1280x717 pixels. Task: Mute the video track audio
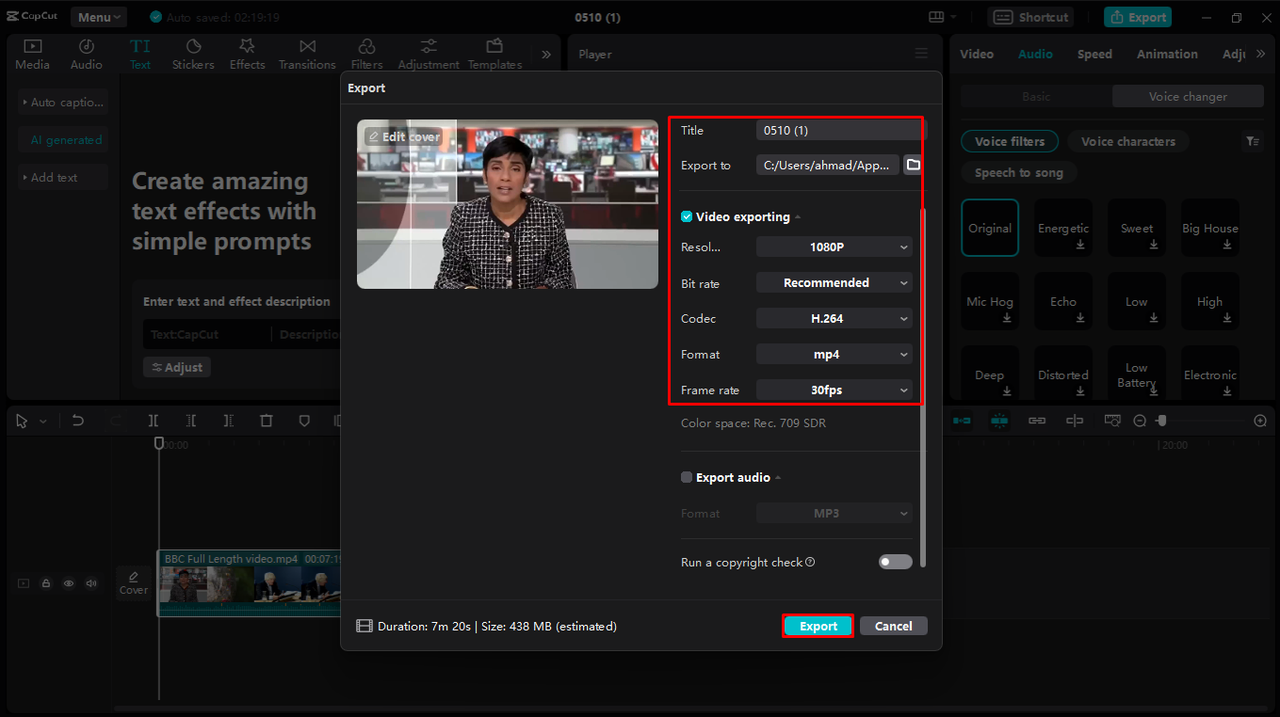(91, 583)
